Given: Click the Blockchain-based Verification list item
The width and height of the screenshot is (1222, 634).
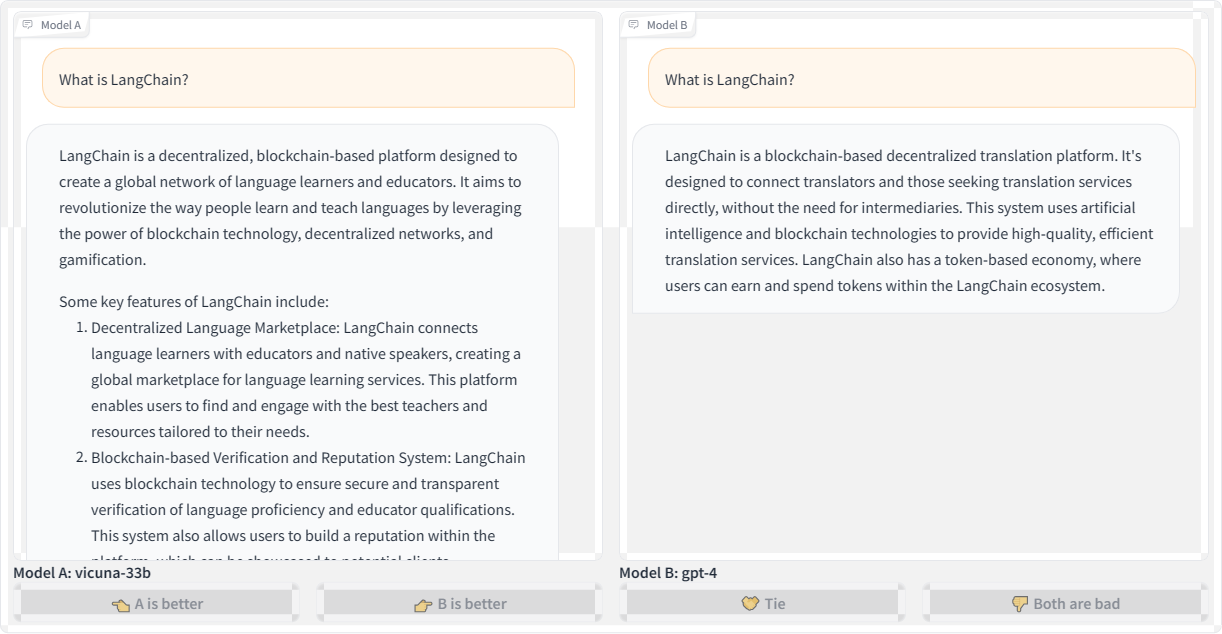Looking at the screenshot, I should click(307, 497).
